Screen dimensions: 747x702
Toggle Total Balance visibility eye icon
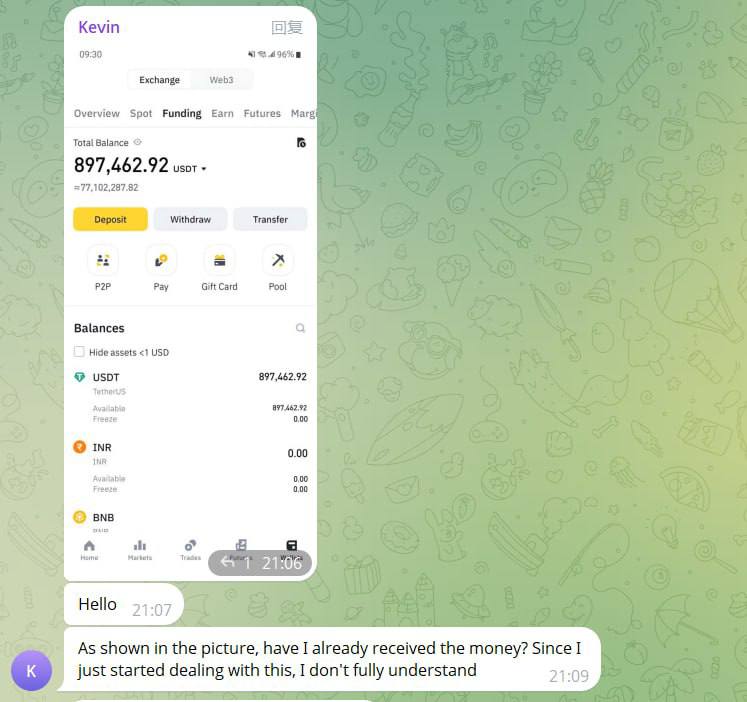pyautogui.click(x=138, y=142)
